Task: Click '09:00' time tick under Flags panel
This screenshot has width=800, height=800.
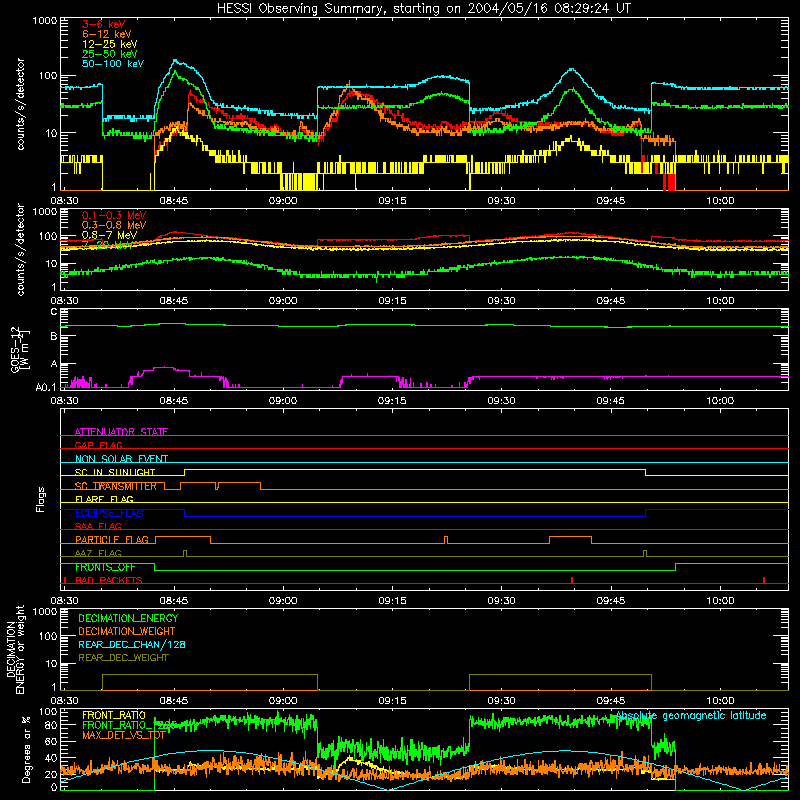Action: point(283,601)
